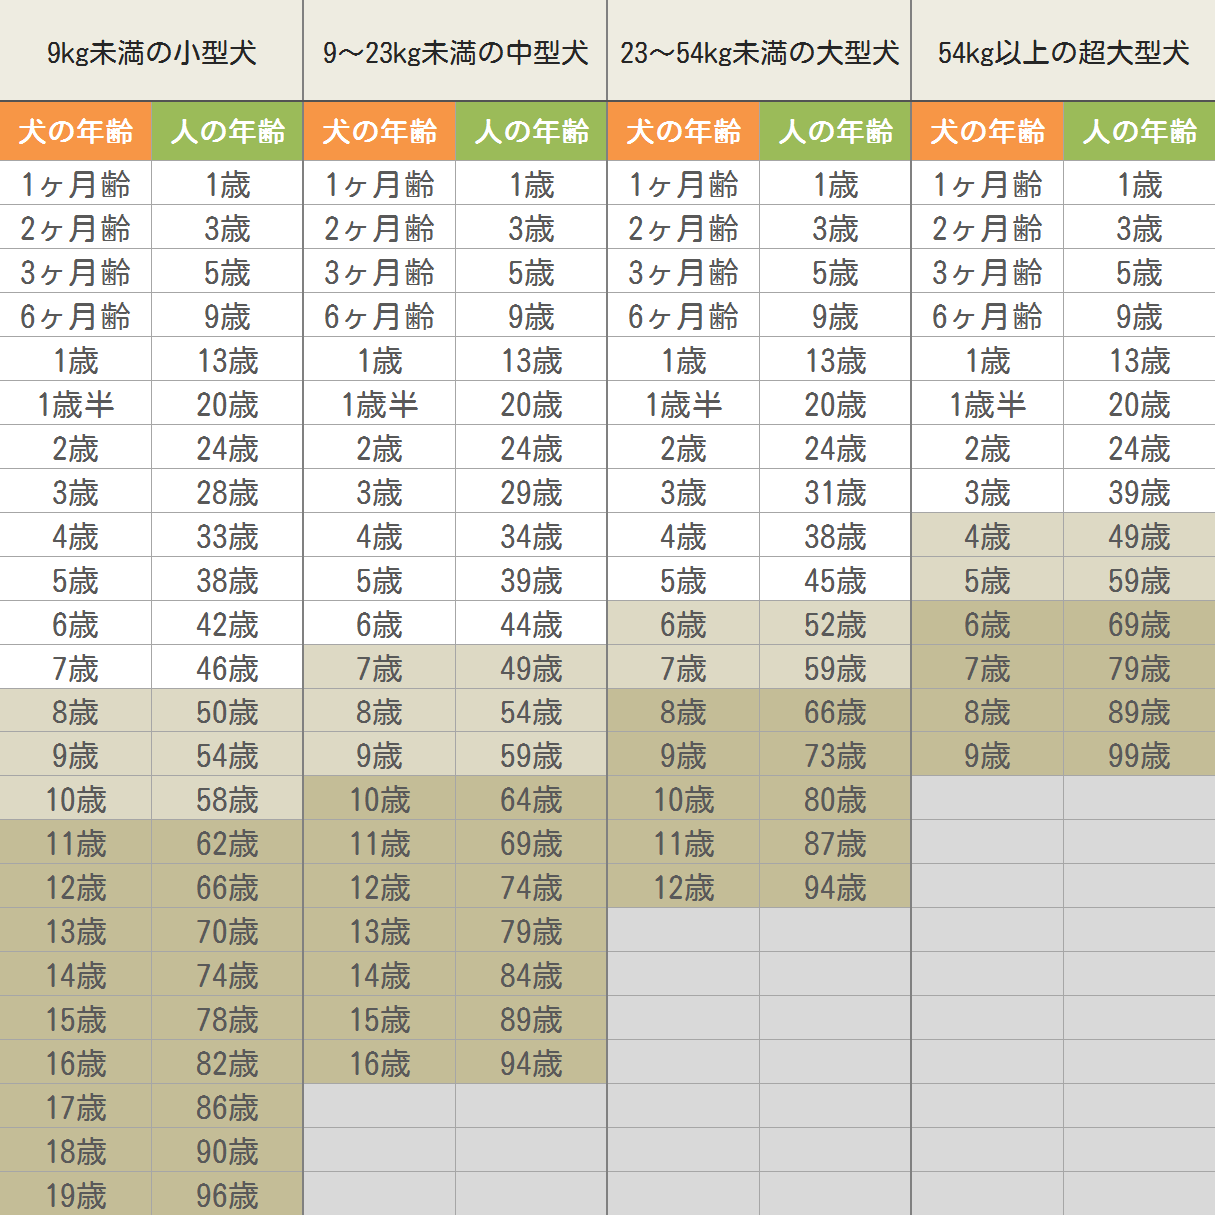Click orange 犬の年齢 header under 小型犬
Screen dimensions: 1215x1215
tap(76, 131)
